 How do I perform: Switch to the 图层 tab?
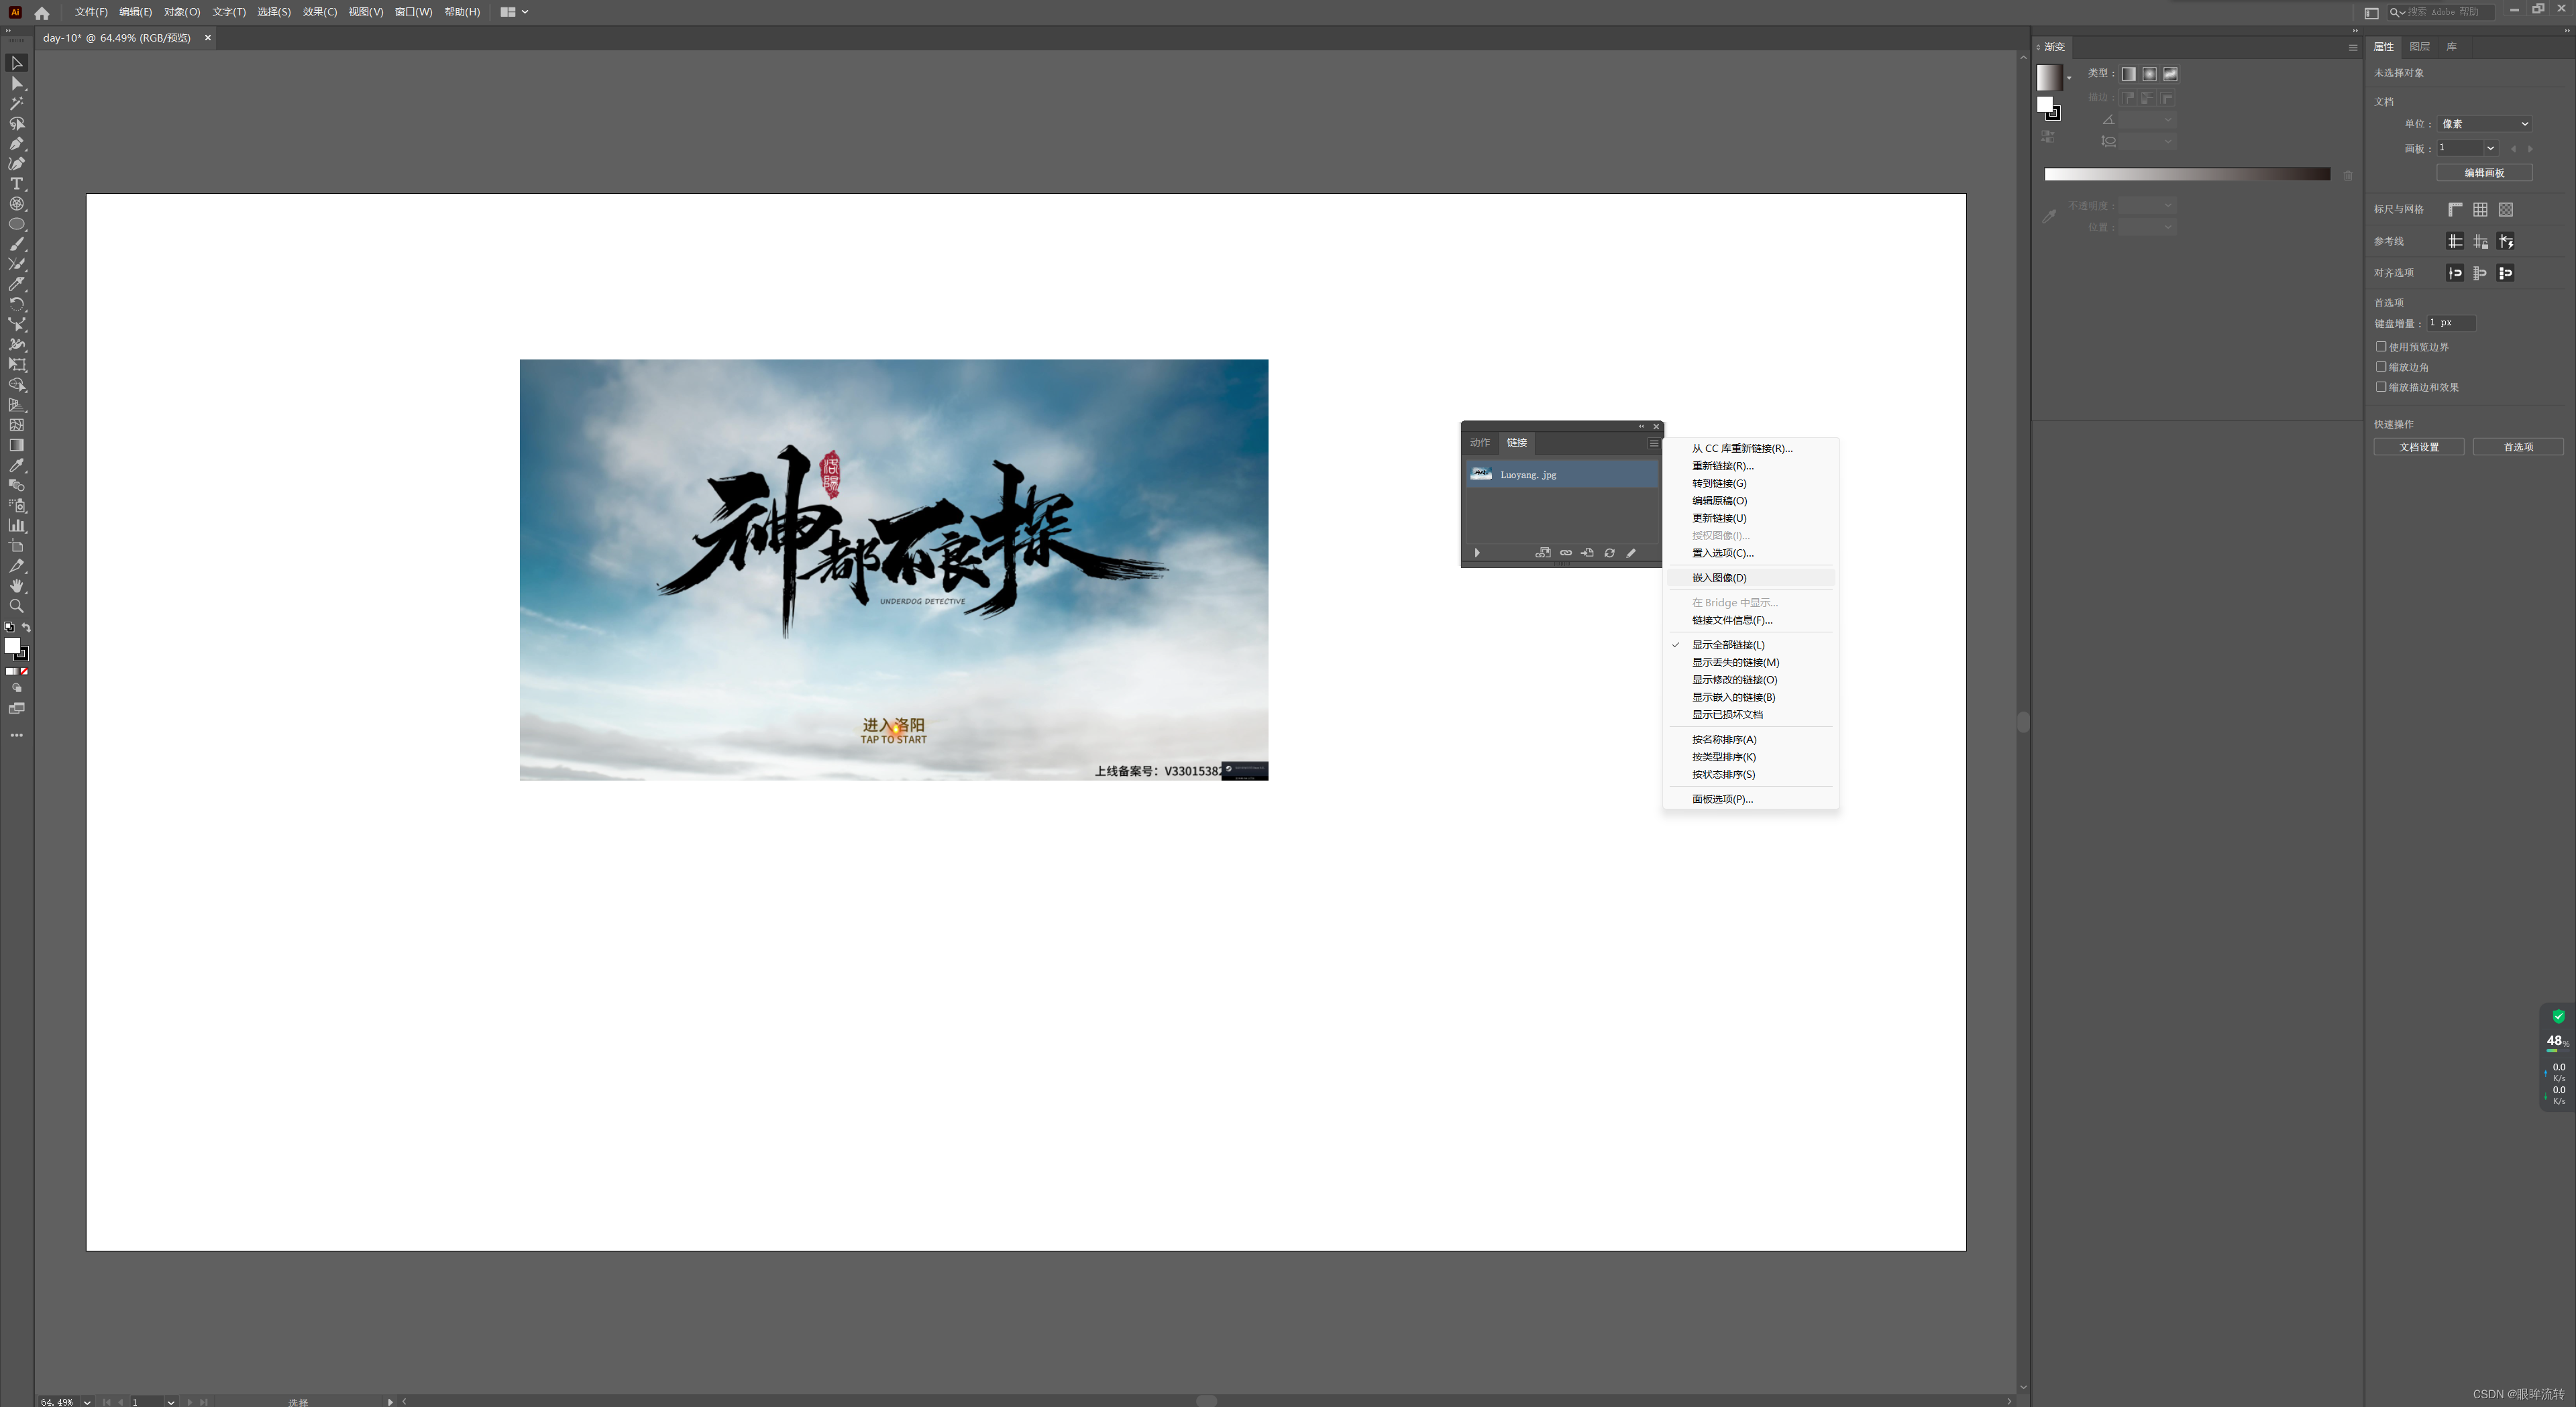click(x=2419, y=47)
